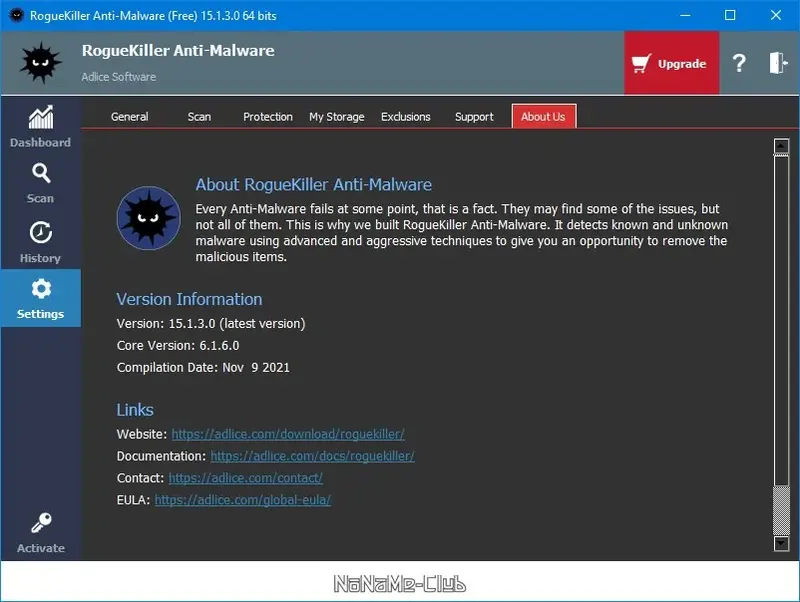
Task: Click the Version Information heading
Action: coord(189,299)
